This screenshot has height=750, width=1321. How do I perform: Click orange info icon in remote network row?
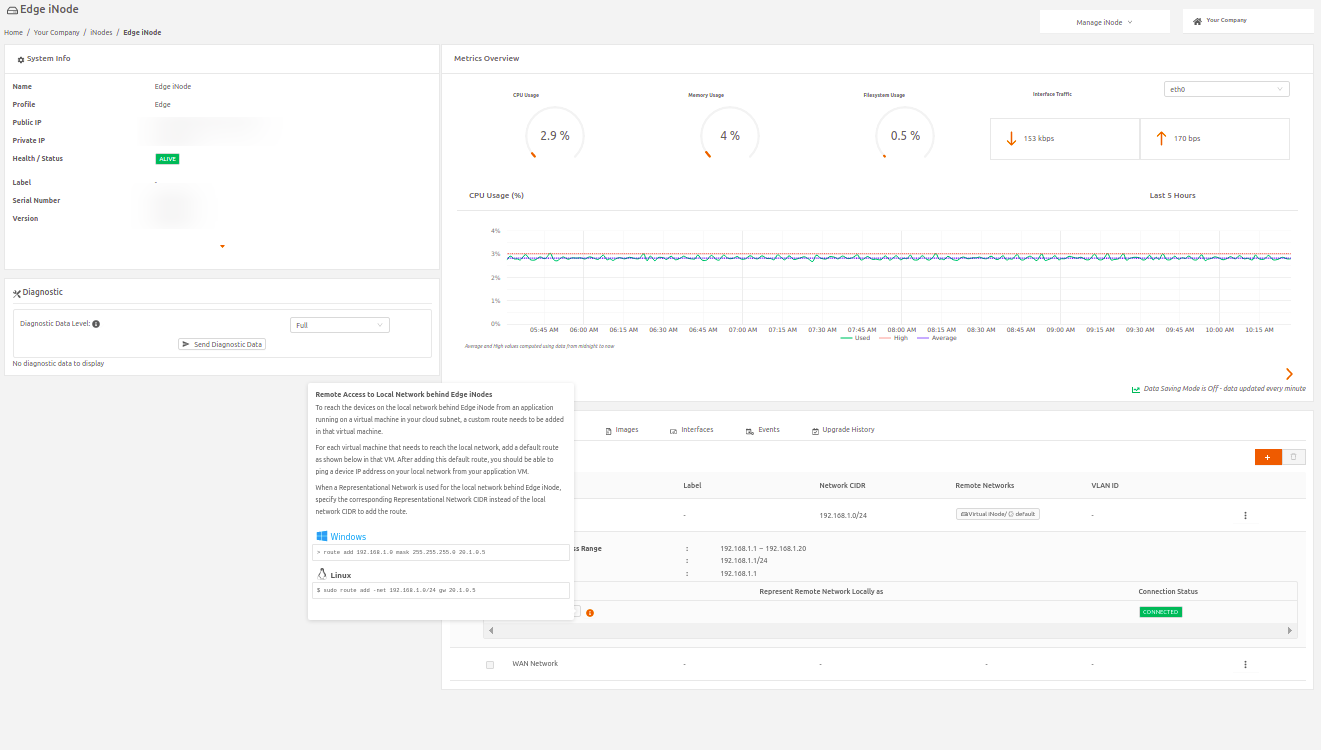click(590, 612)
